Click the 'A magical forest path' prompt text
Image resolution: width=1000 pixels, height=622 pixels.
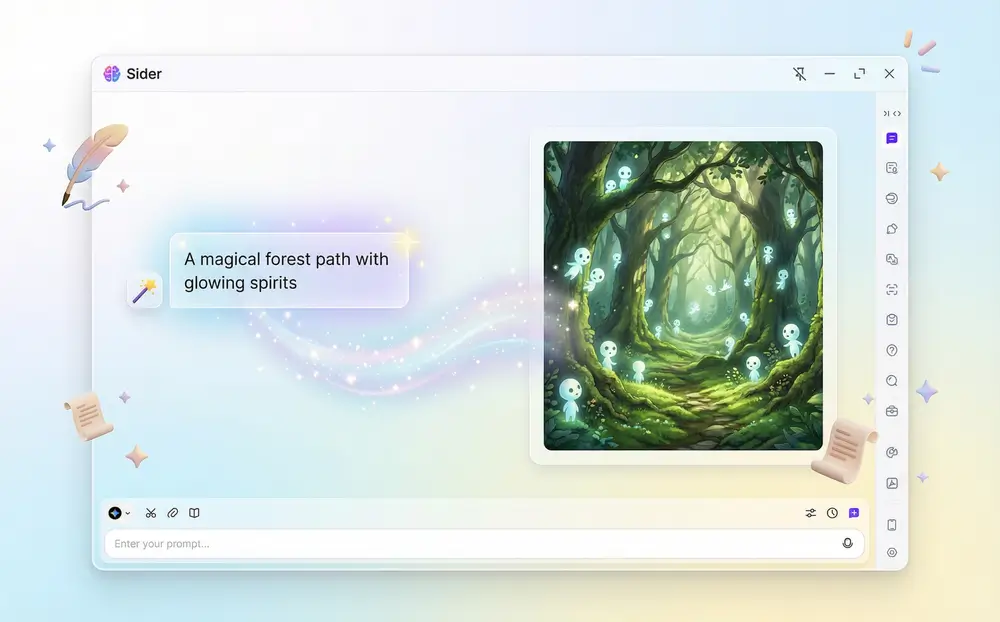[x=286, y=270]
